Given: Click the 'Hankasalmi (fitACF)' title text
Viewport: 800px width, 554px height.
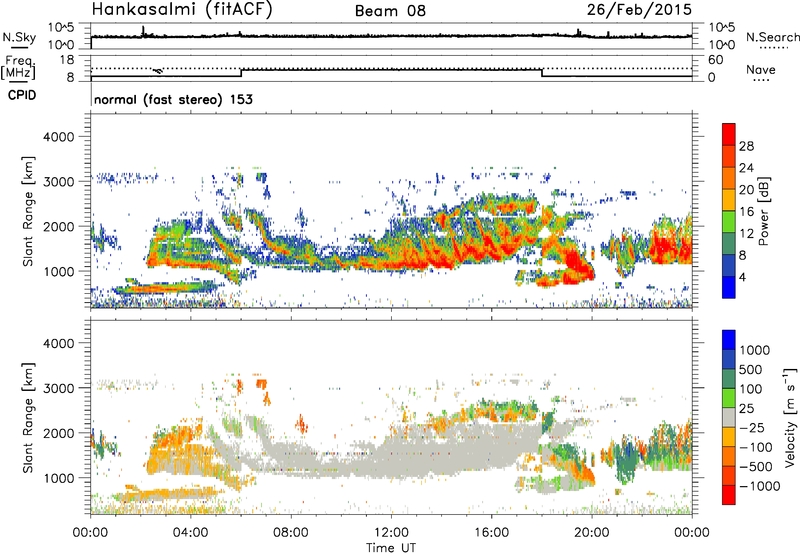Looking at the screenshot, I should 182,10.
